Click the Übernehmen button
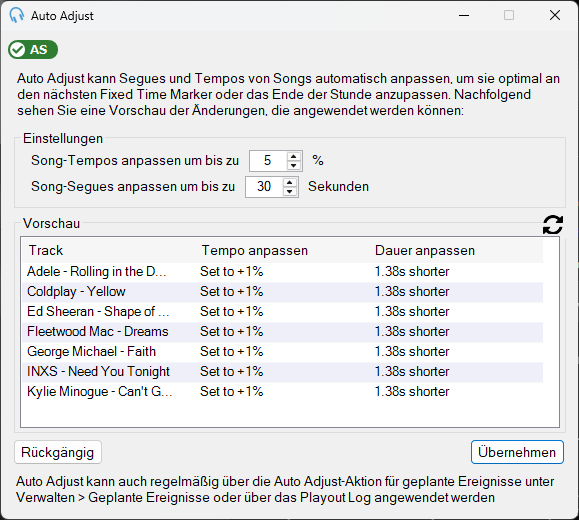The image size is (579, 520). [517, 452]
